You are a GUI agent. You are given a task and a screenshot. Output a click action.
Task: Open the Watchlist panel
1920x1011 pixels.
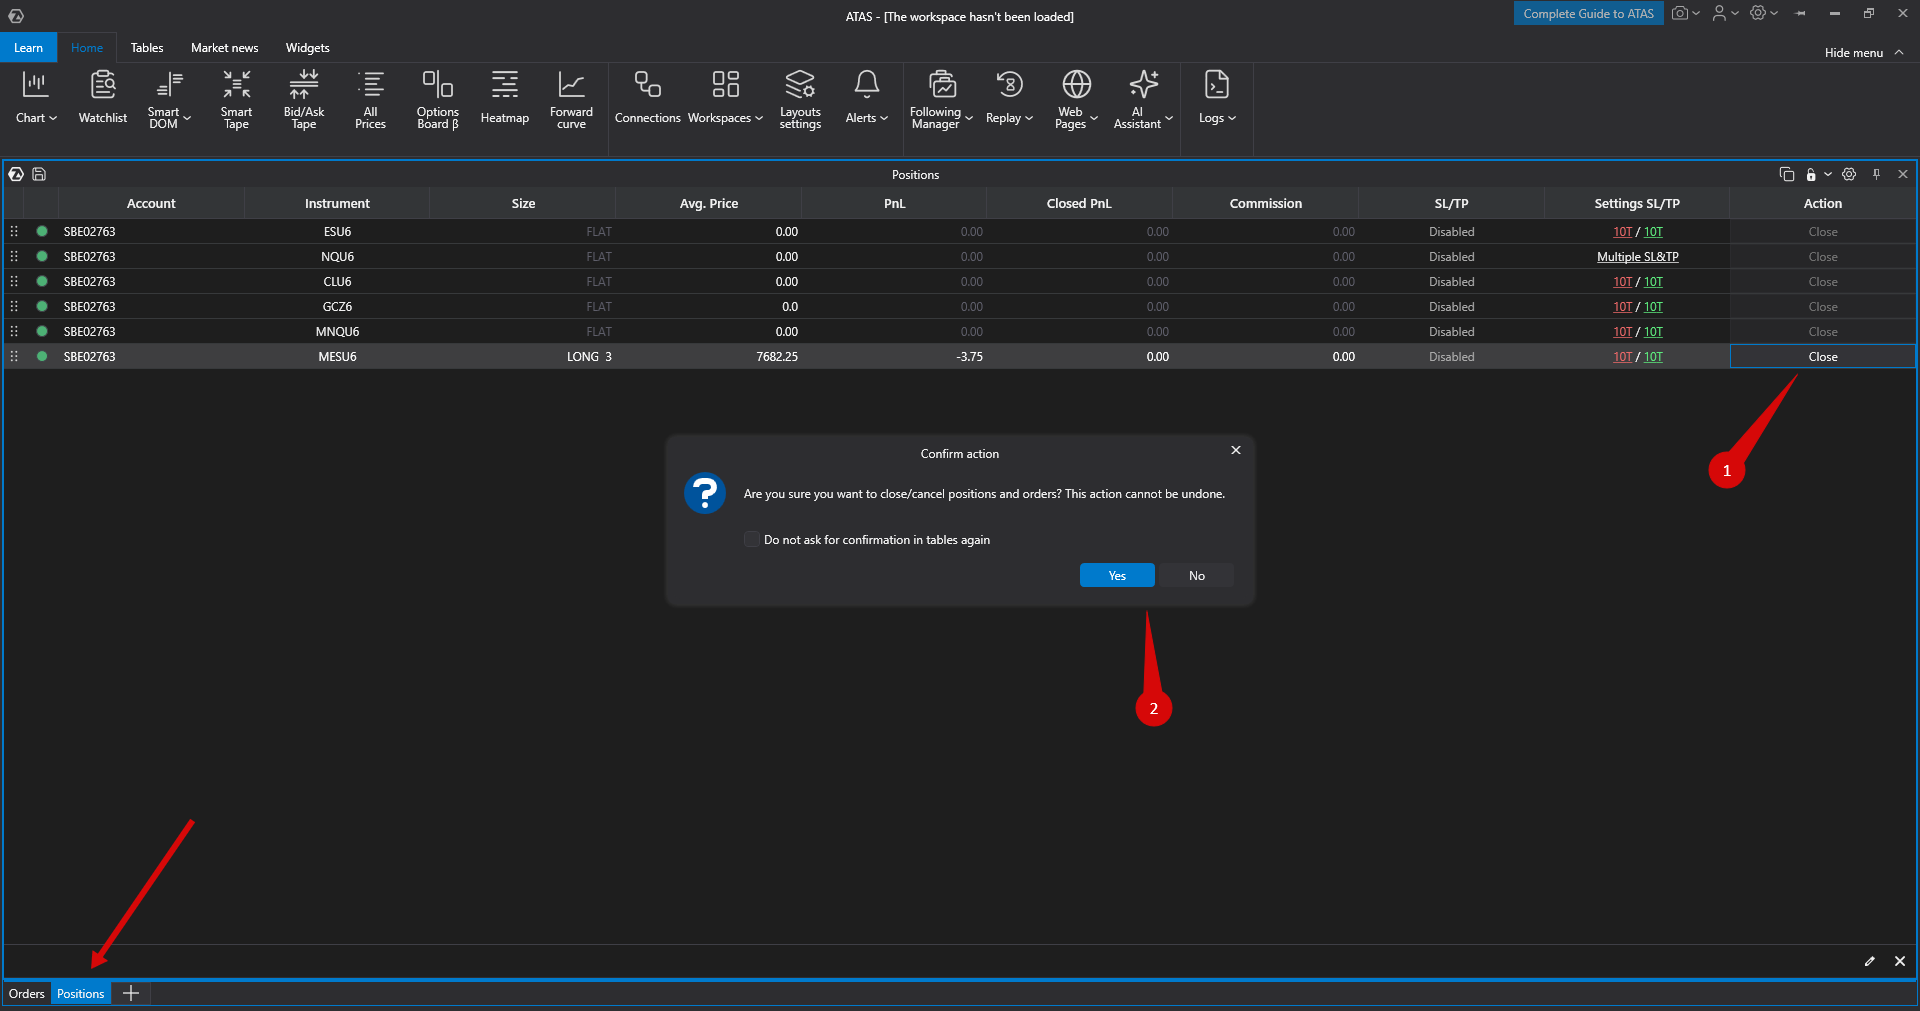(x=103, y=98)
